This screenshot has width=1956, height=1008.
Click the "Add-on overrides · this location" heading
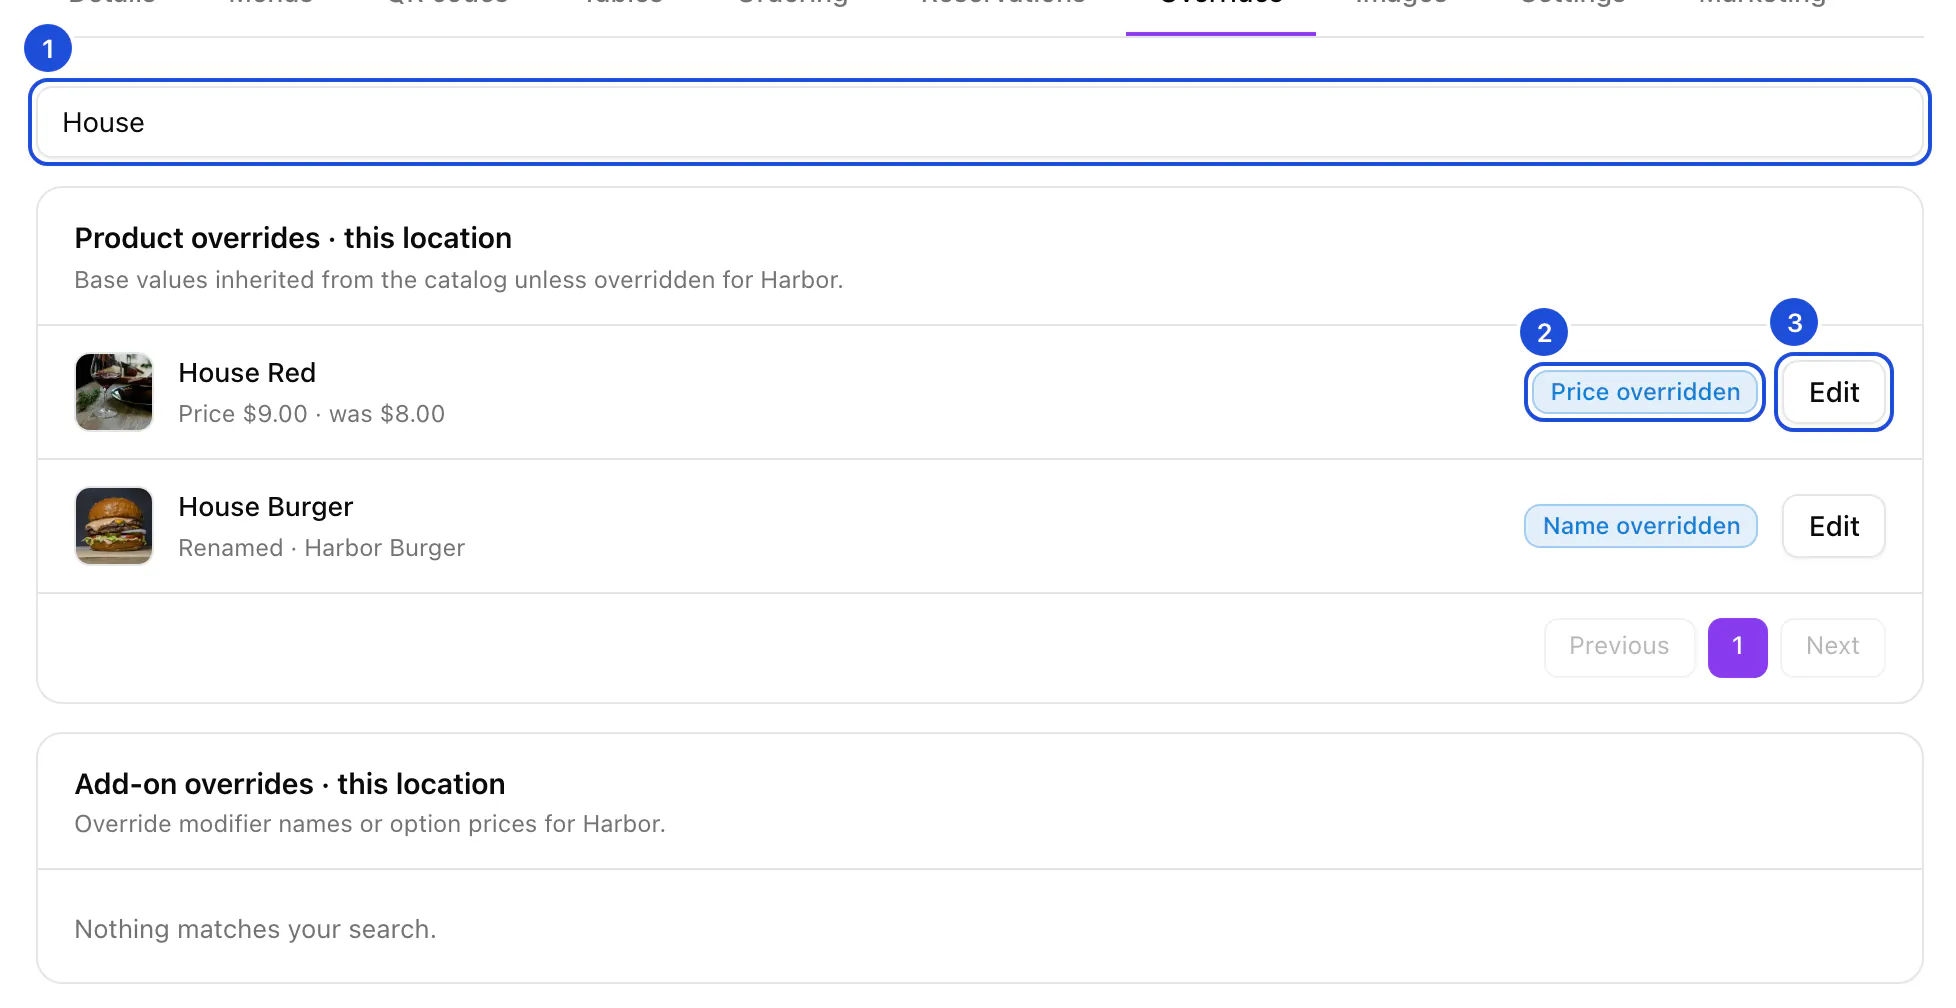click(290, 784)
